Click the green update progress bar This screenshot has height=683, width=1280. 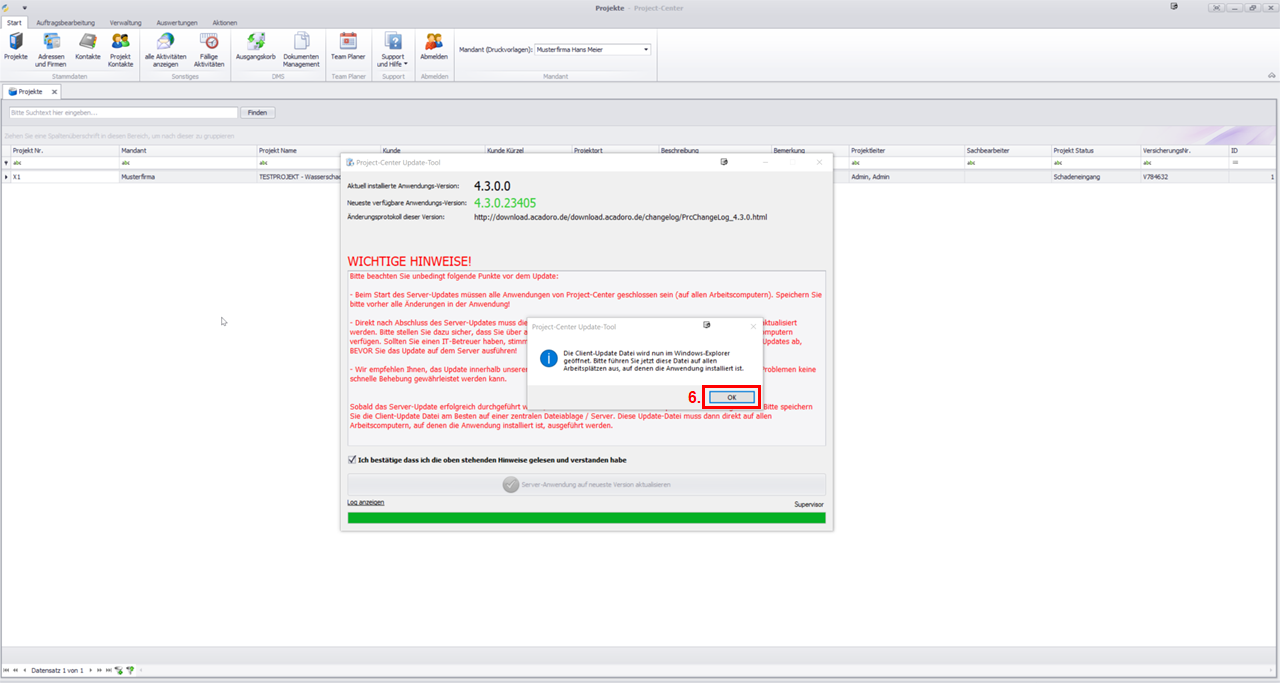pyautogui.click(x=586, y=518)
